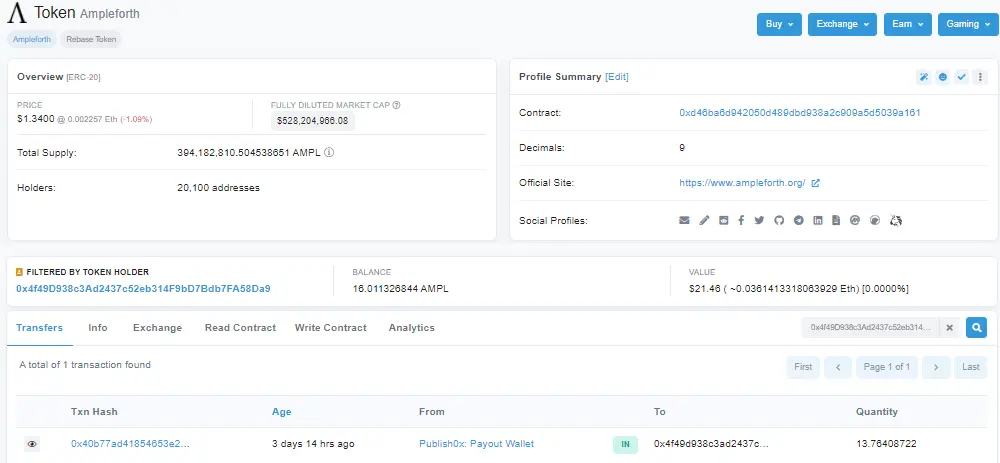Click the checkmark icon in Profile Summary
The height and width of the screenshot is (463, 1000).
(x=962, y=77)
